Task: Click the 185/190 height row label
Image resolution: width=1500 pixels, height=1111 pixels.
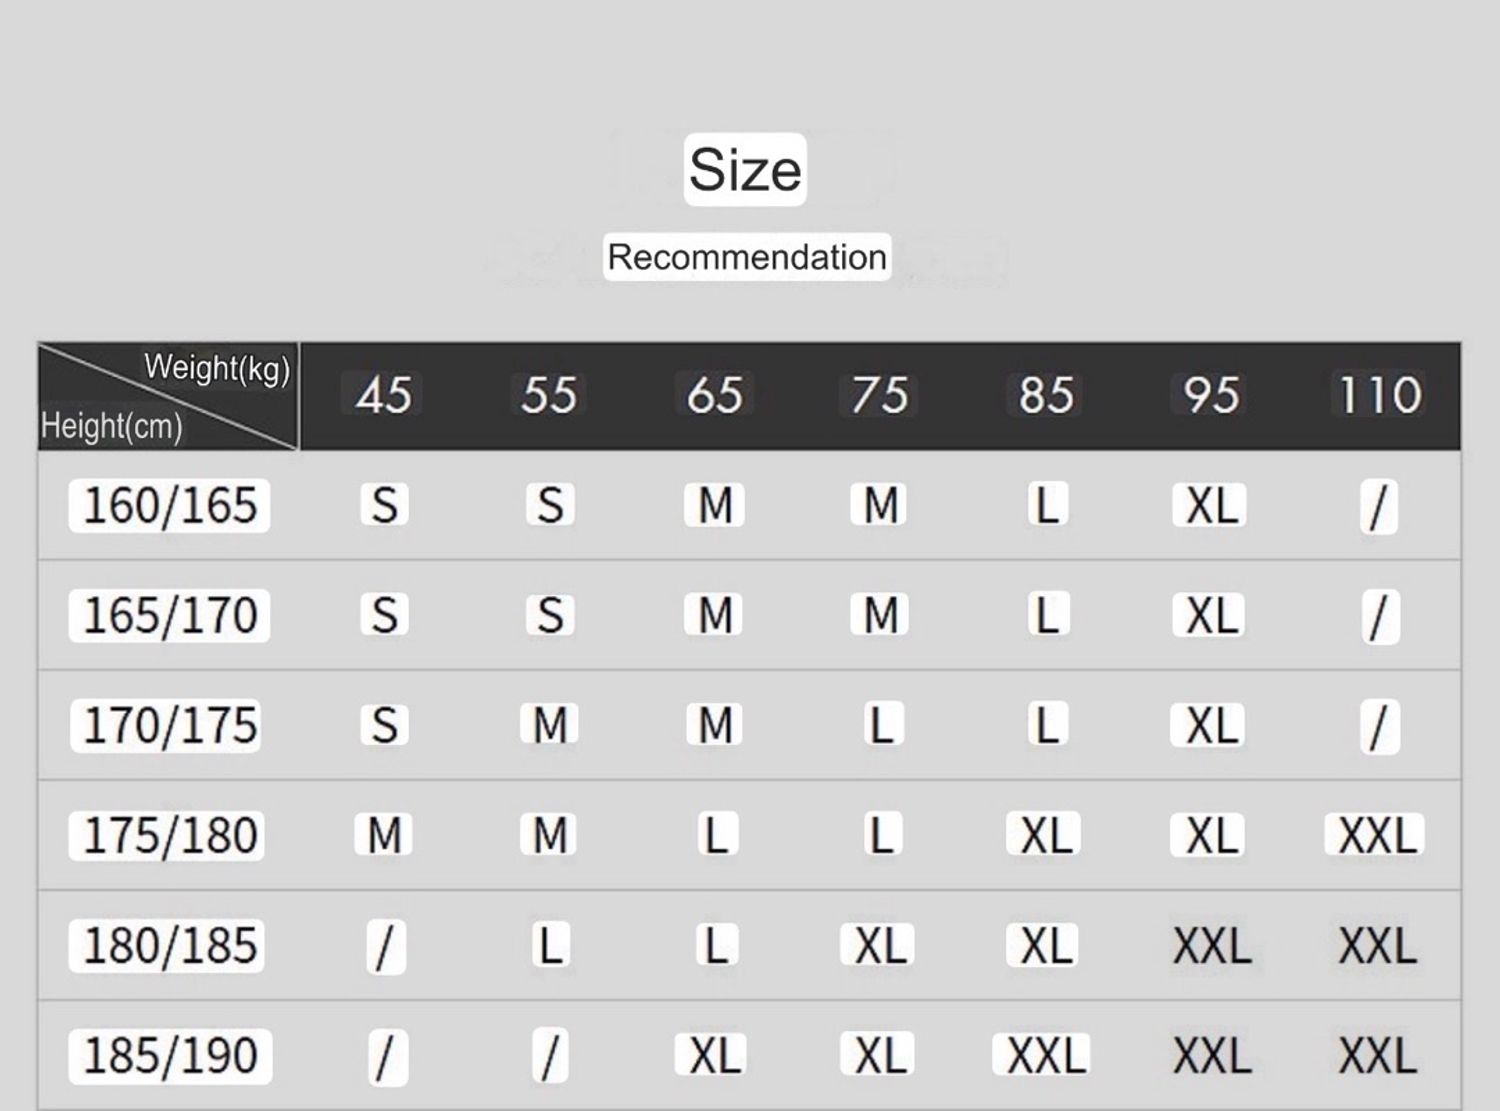Action: coord(170,1055)
